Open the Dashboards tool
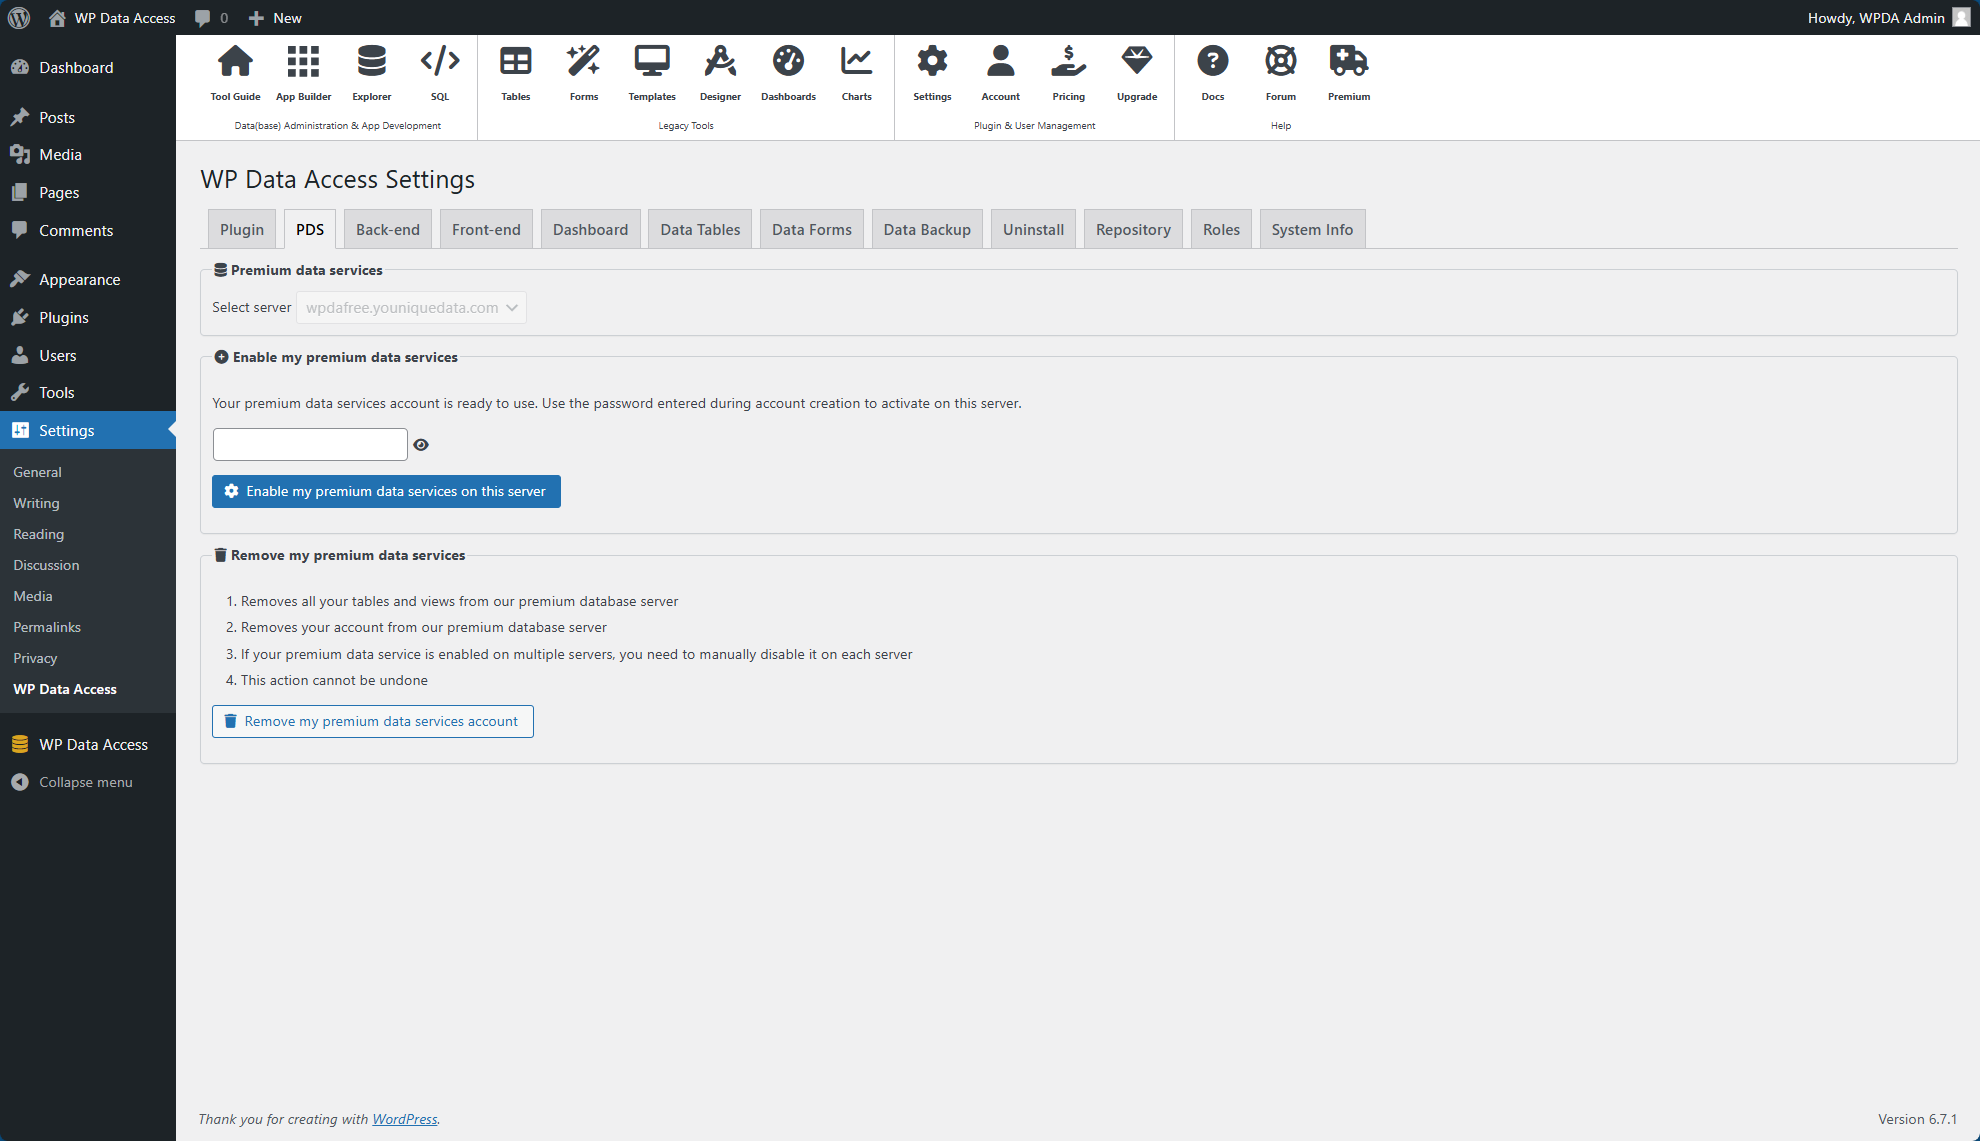1980x1141 pixels. pos(788,70)
